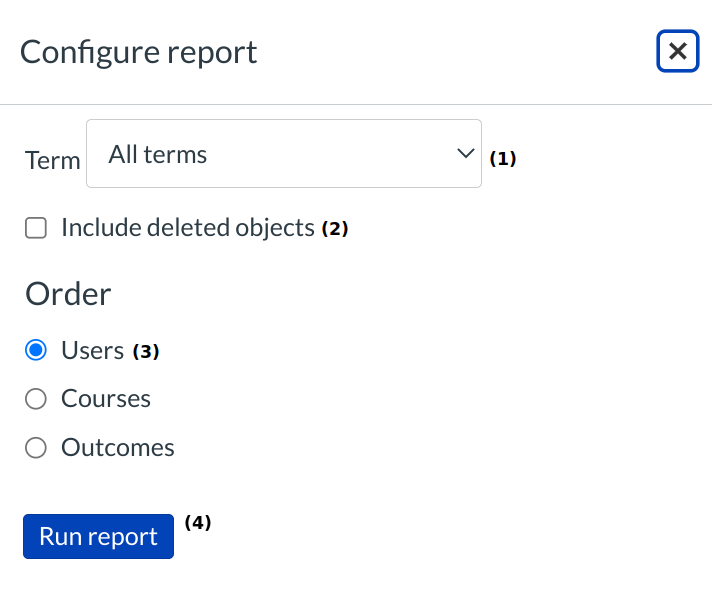This screenshot has height=592, width=712.
Task: Click the chevron arrow in Term selector
Action: (464, 153)
